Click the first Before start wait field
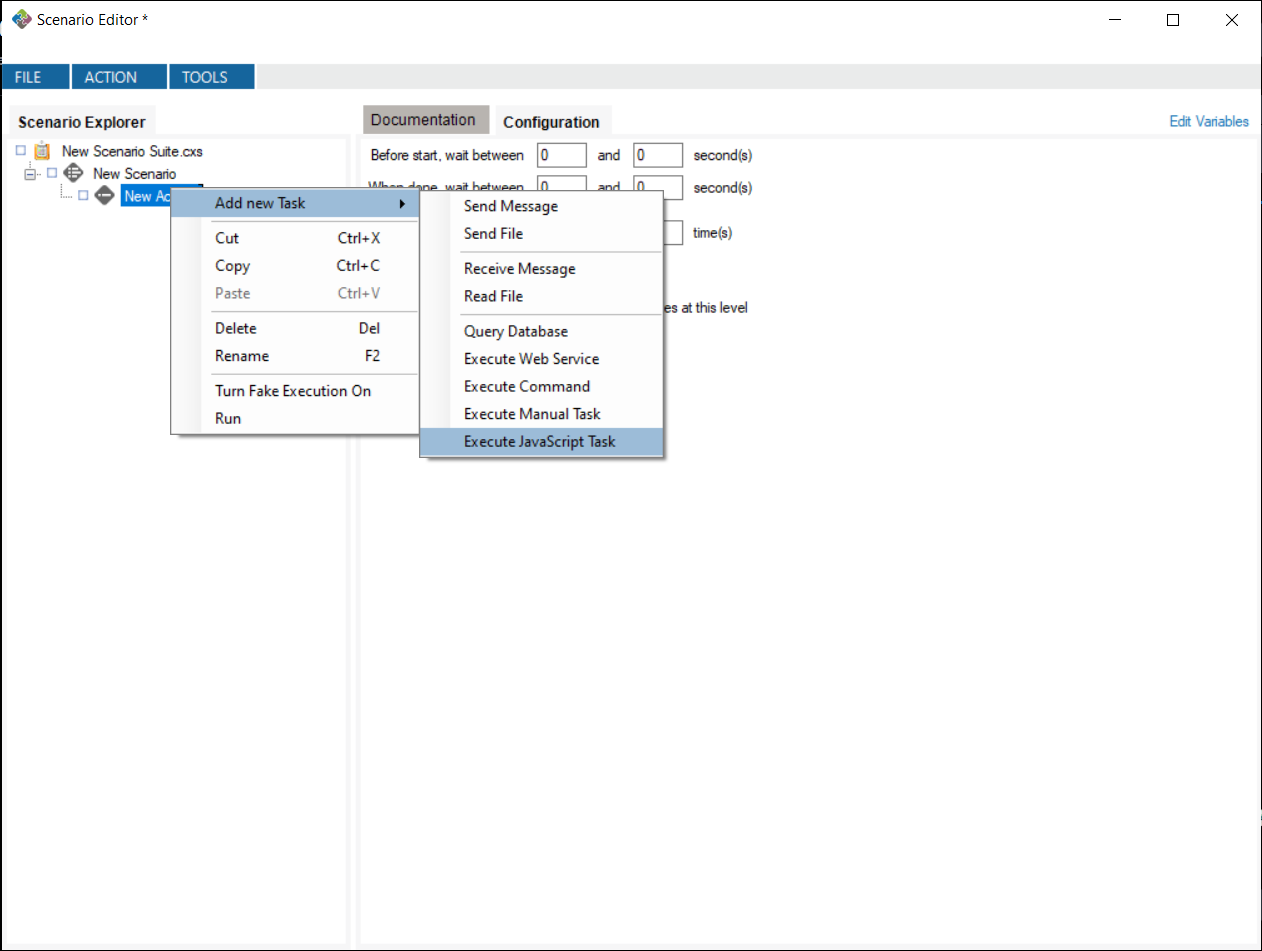The image size is (1262, 951). (x=562, y=155)
